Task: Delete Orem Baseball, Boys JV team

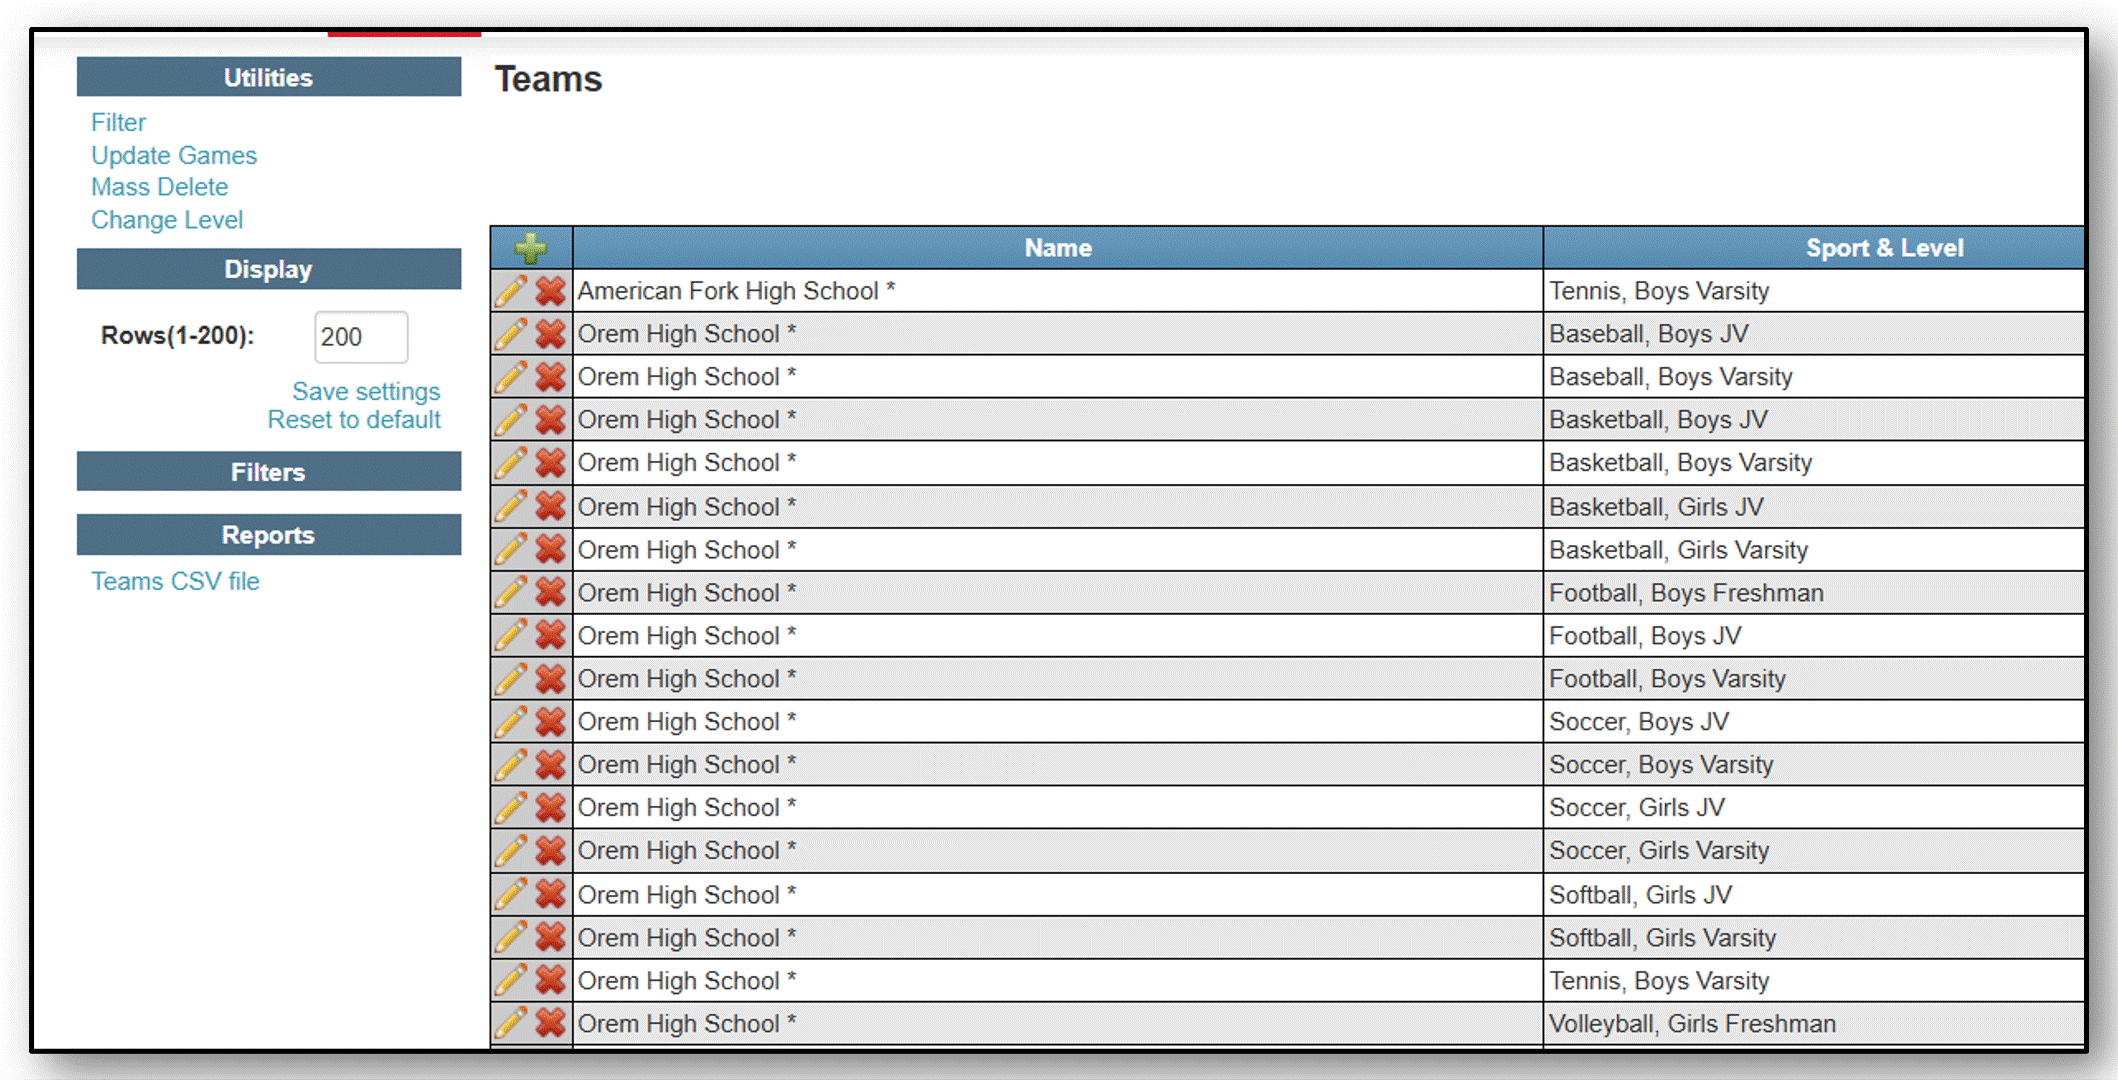Action: coord(550,334)
